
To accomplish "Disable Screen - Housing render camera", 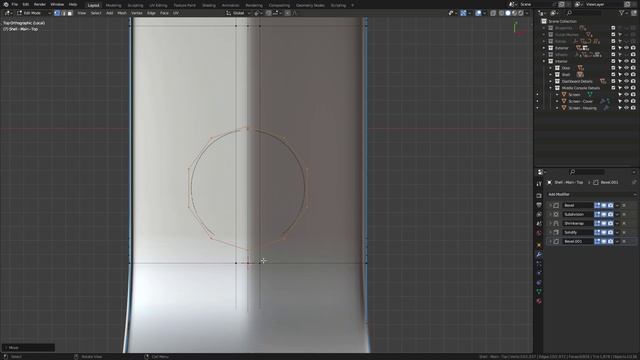I will [633, 108].
